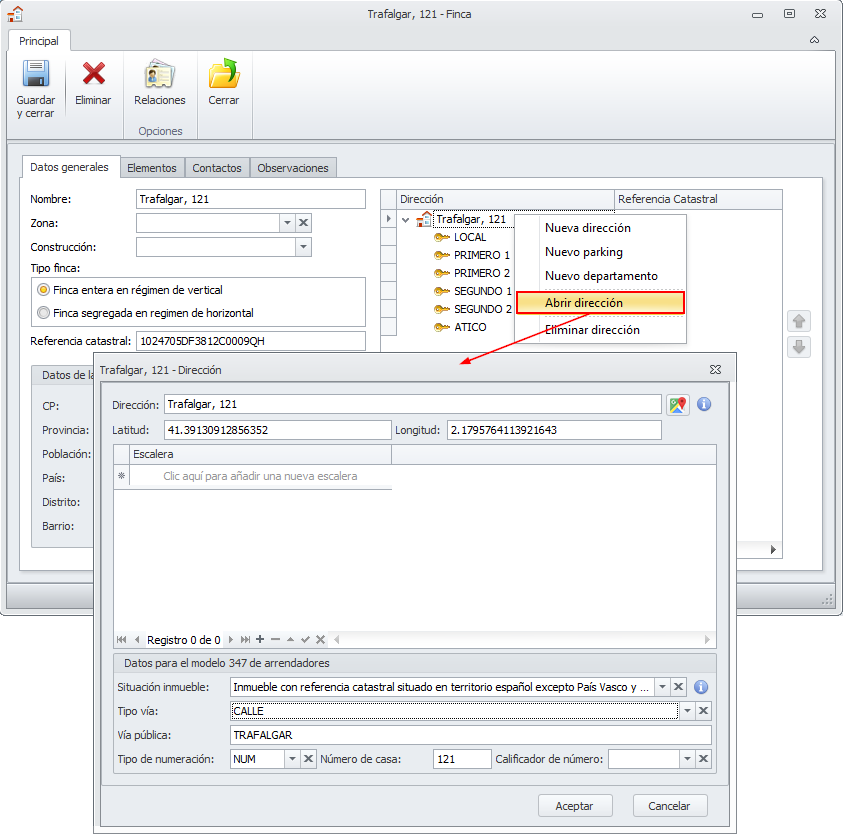Click the Aceptar button
Viewport: 844px width, 836px height.
pyautogui.click(x=575, y=806)
